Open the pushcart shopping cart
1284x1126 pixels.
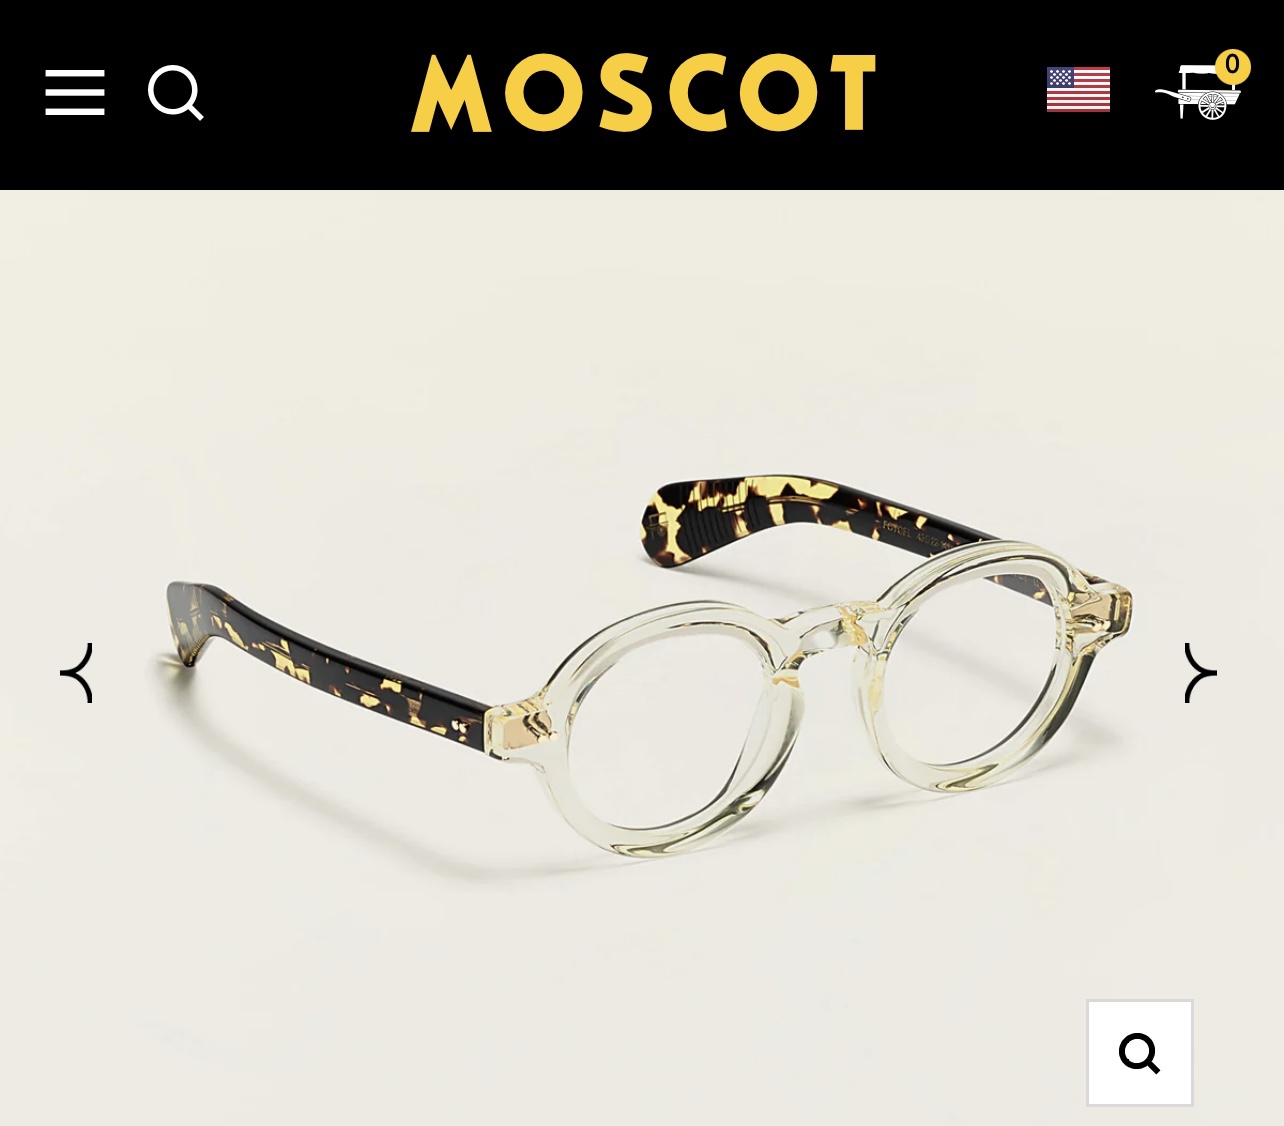click(x=1198, y=92)
